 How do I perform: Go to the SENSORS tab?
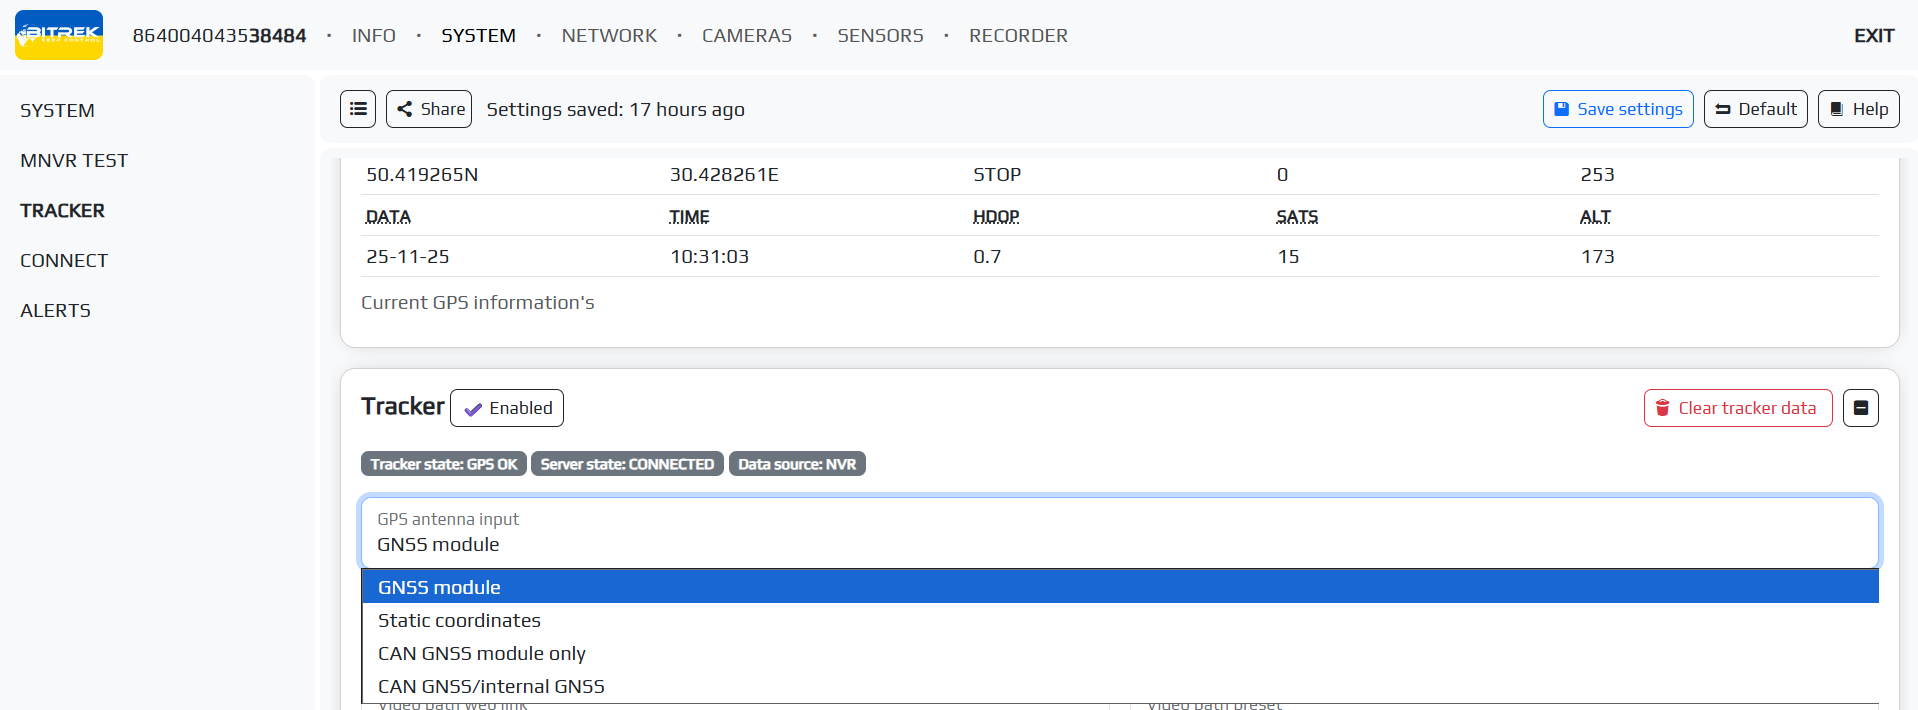pyautogui.click(x=880, y=36)
